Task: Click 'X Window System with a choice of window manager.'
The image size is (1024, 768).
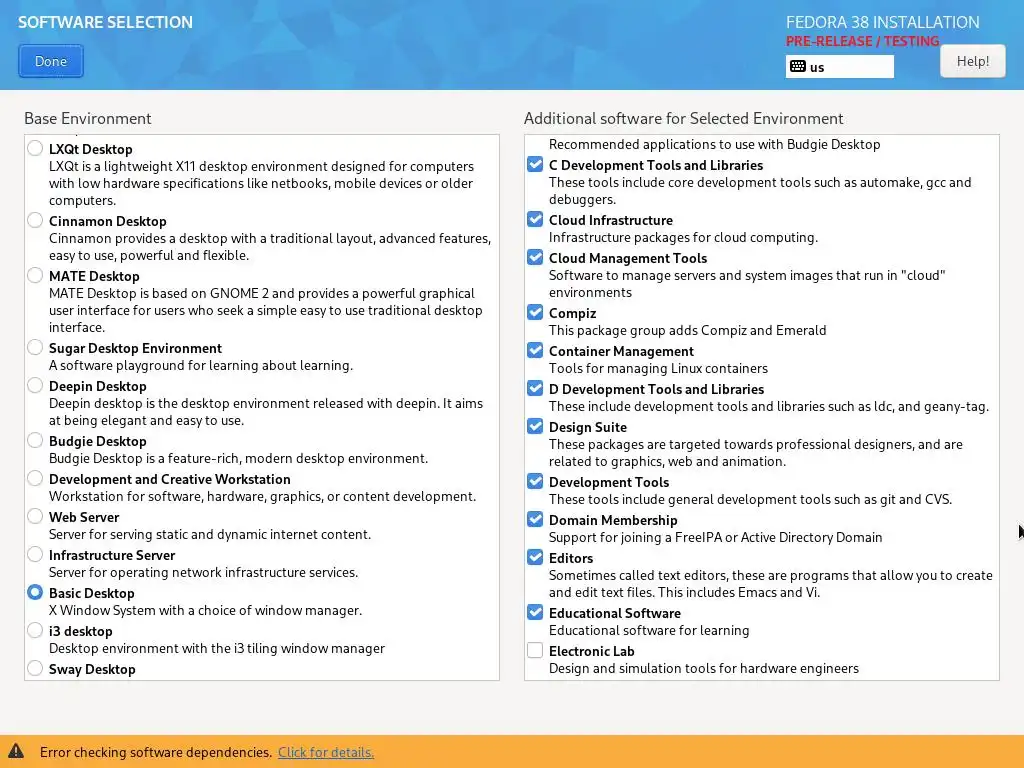Action: click(x=205, y=610)
